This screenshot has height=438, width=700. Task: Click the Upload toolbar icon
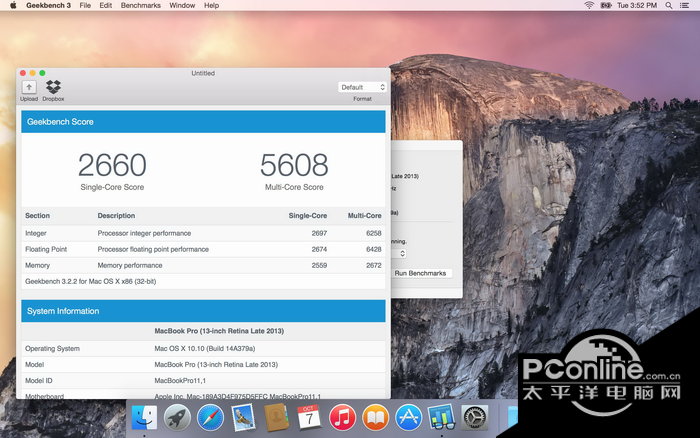(x=29, y=87)
